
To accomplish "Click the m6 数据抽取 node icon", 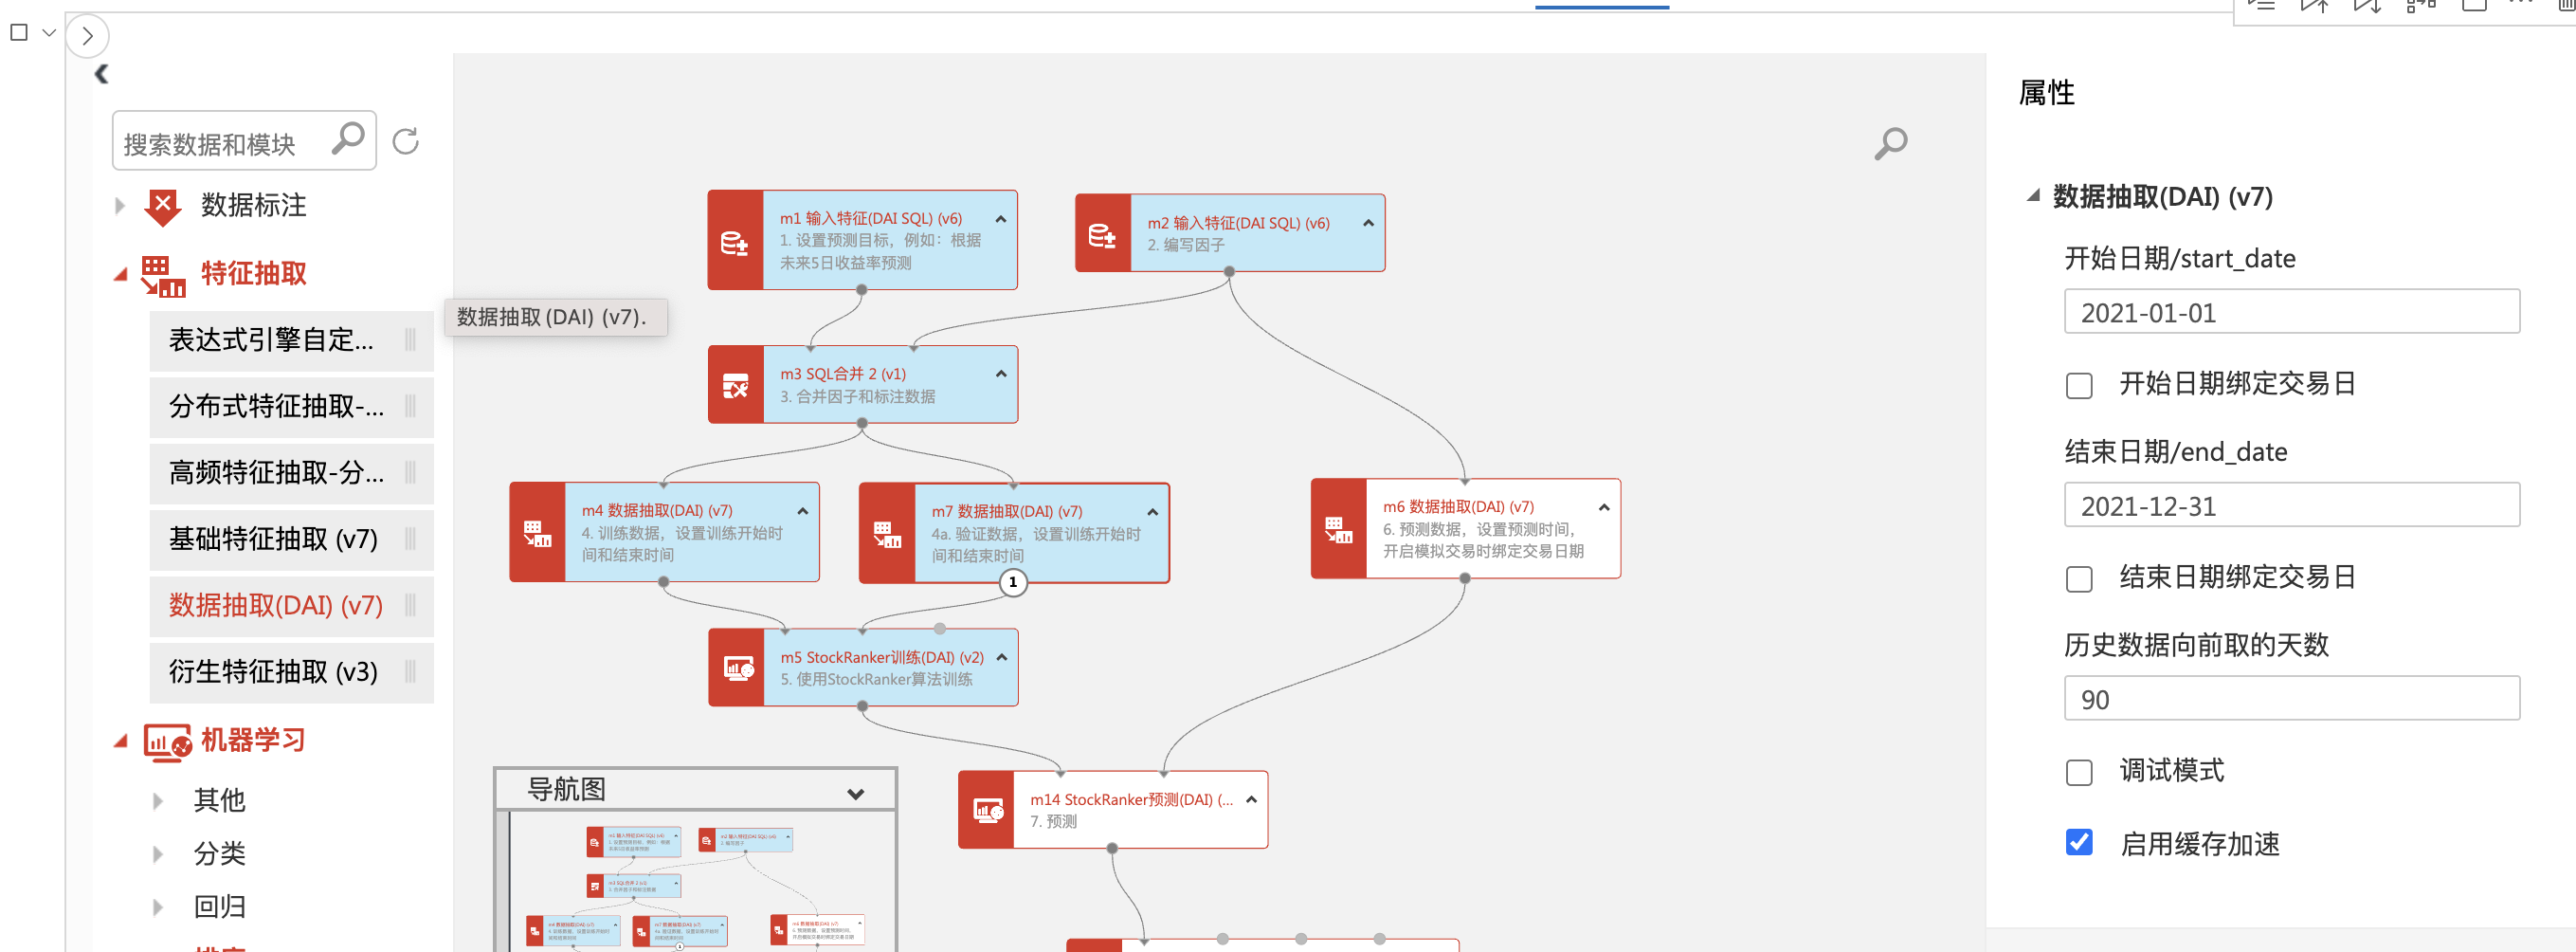I will coord(1338,529).
